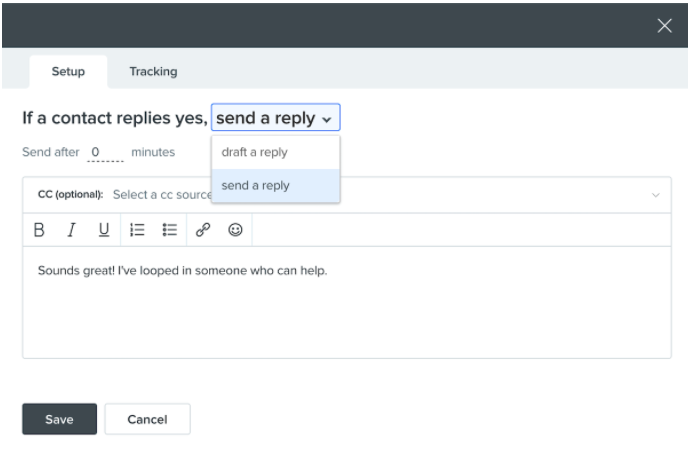Close the dialog with X icon
The height and width of the screenshot is (474, 694).
tap(664, 26)
